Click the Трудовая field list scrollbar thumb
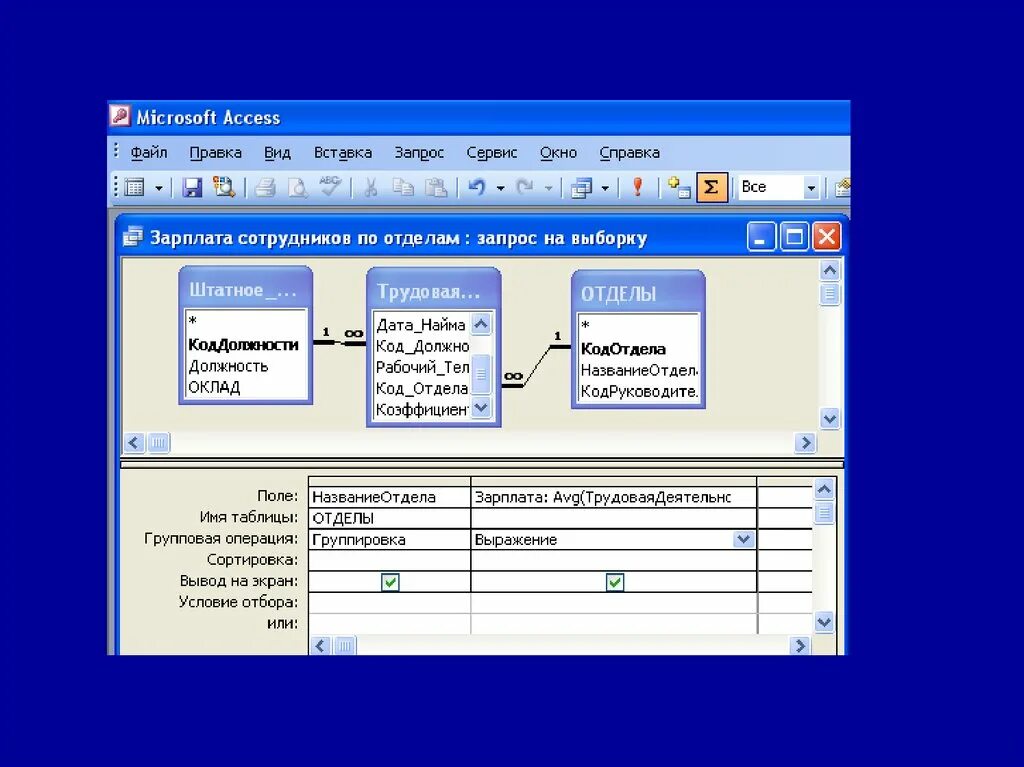This screenshot has height=767, width=1024. coord(481,374)
